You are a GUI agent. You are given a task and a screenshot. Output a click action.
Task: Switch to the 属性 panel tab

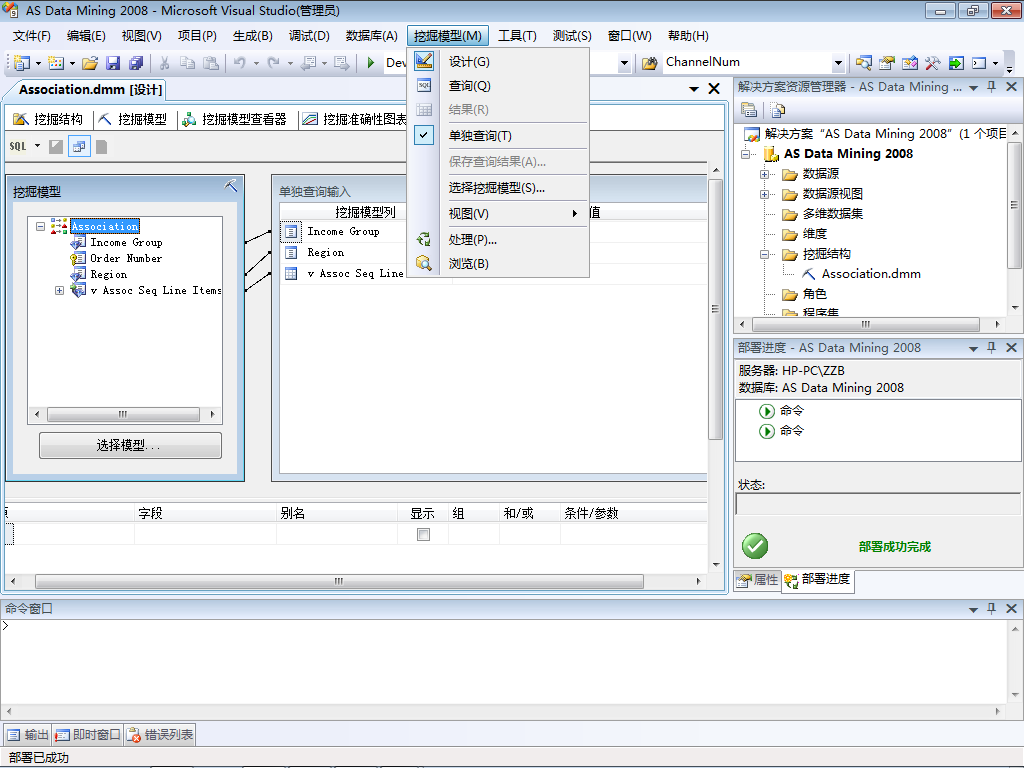[758, 579]
